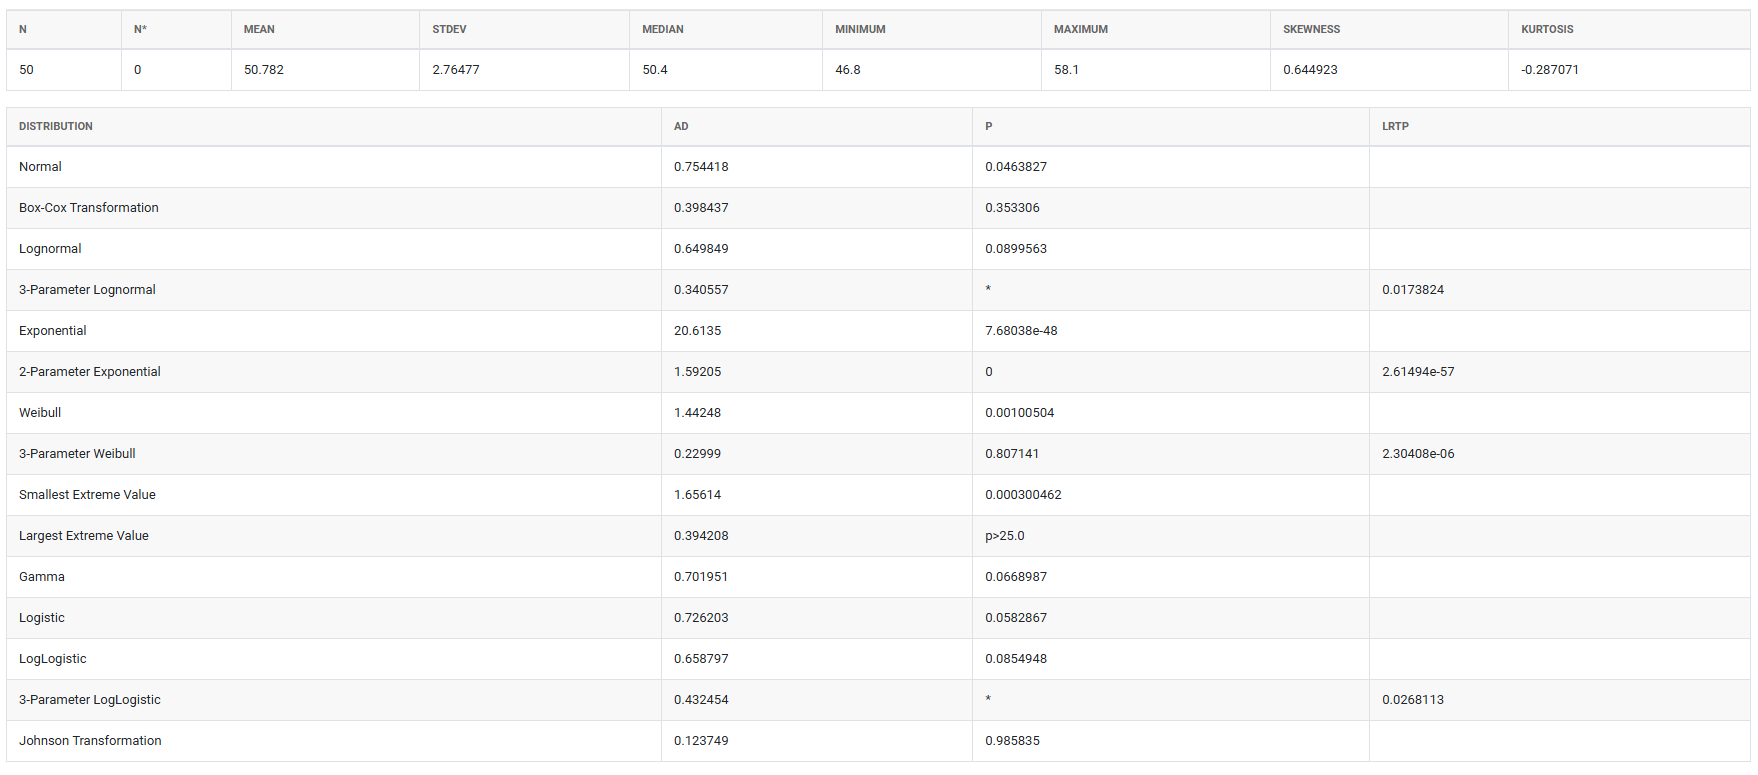This screenshot has width=1758, height=775.
Task: Click the DISTRIBUTION column header
Action: pos(56,126)
